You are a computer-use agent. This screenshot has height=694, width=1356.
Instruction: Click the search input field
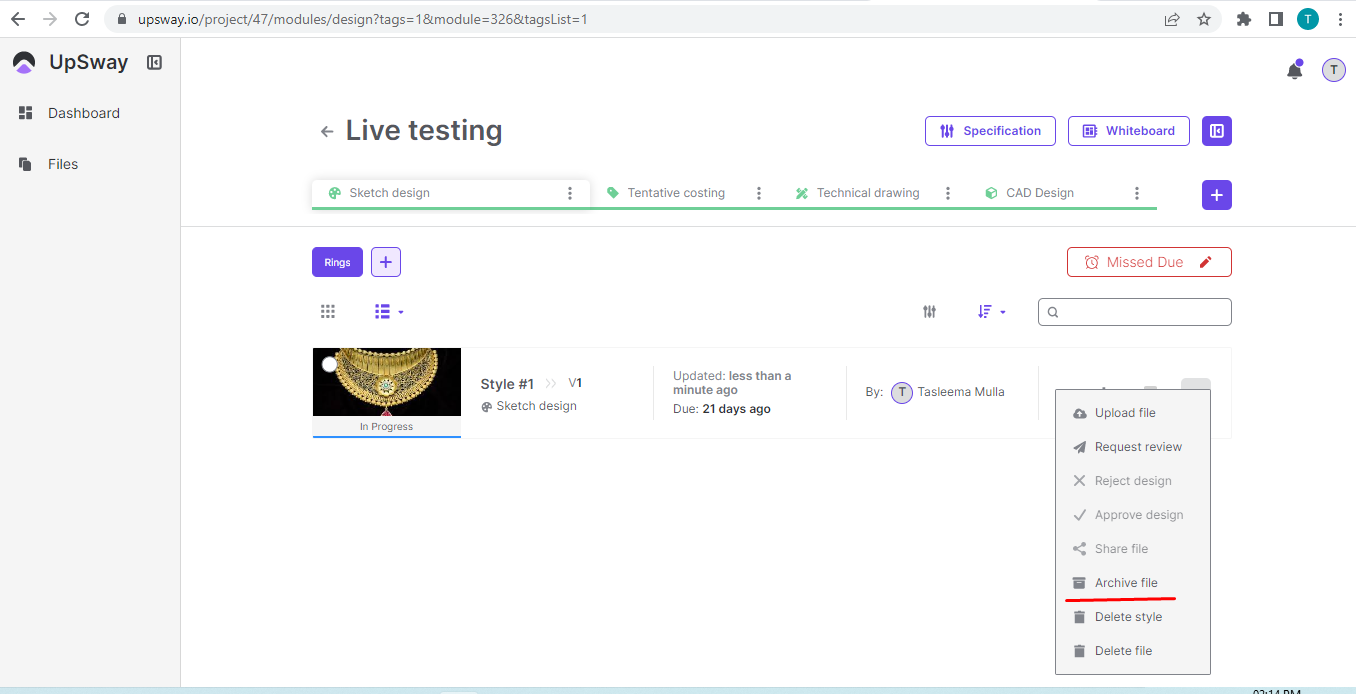click(1142, 312)
